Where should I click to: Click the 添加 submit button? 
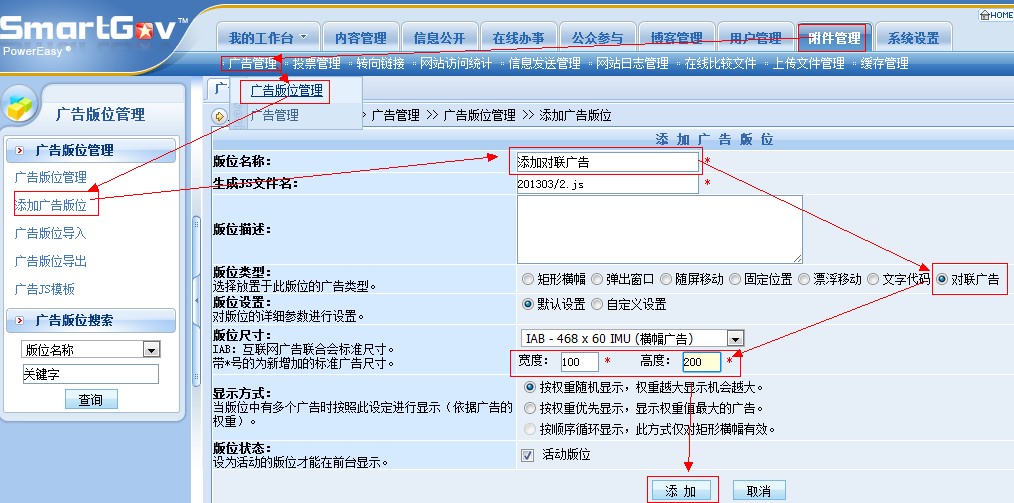click(681, 491)
